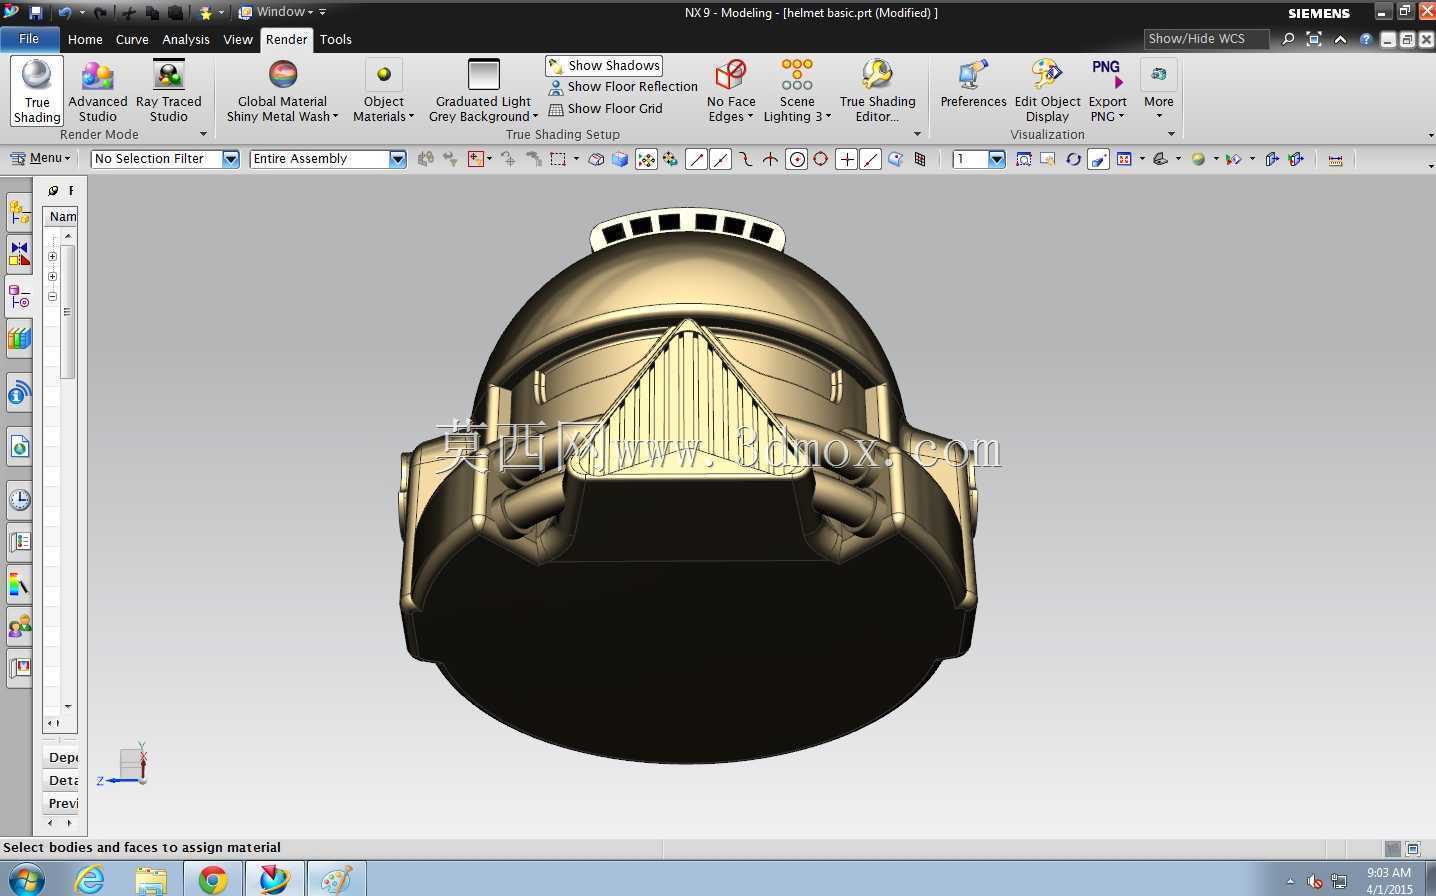Expand the Preview panel in navigator
The width and height of the screenshot is (1436, 896).
point(62,803)
